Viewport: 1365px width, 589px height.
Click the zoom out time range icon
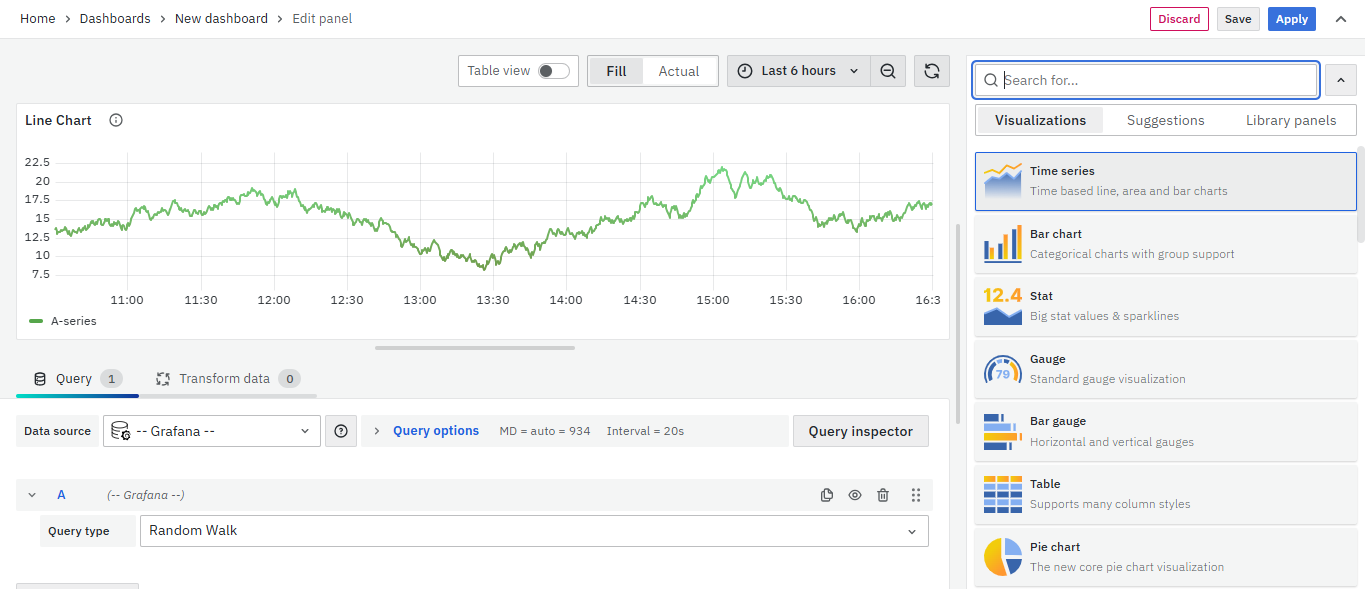pyautogui.click(x=887, y=71)
